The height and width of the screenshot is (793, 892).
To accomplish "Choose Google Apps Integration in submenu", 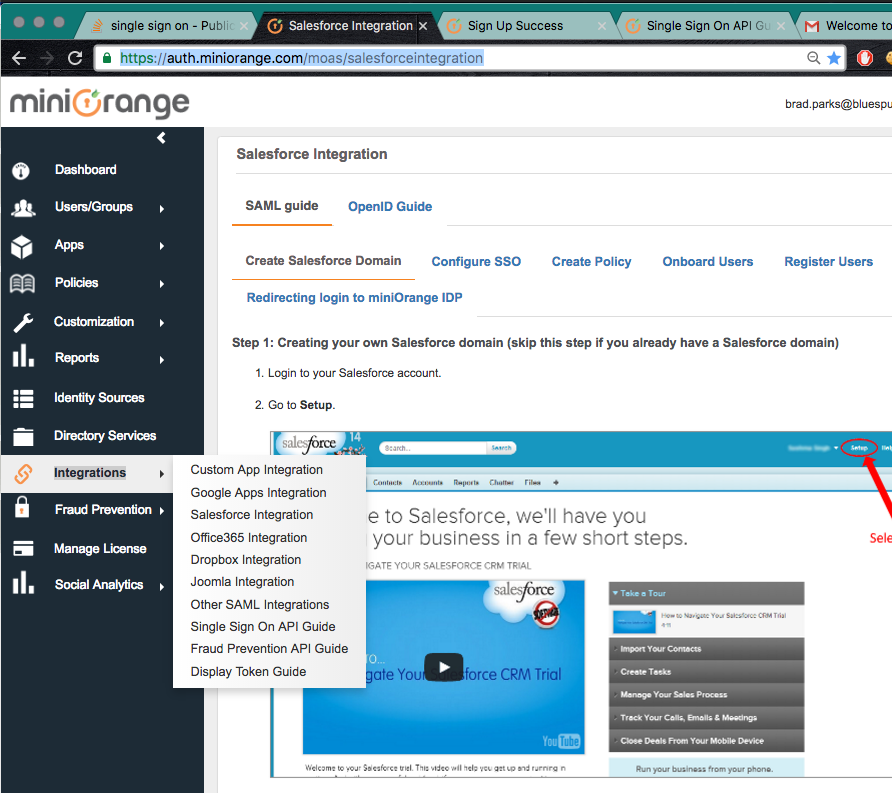I will [x=258, y=493].
